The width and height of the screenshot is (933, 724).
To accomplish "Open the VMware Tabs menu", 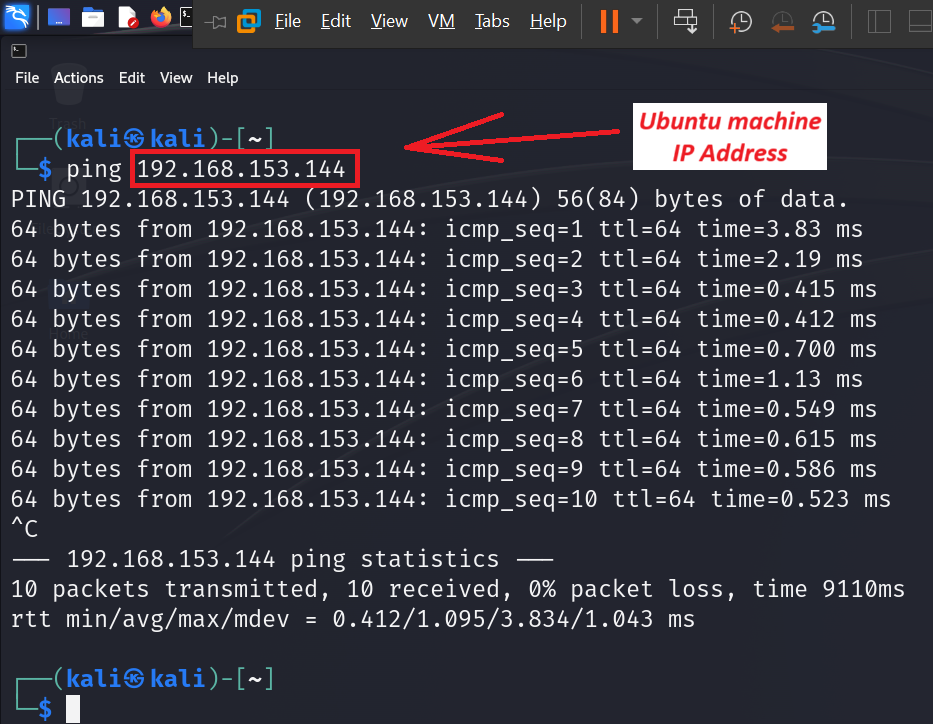I will (x=492, y=21).
